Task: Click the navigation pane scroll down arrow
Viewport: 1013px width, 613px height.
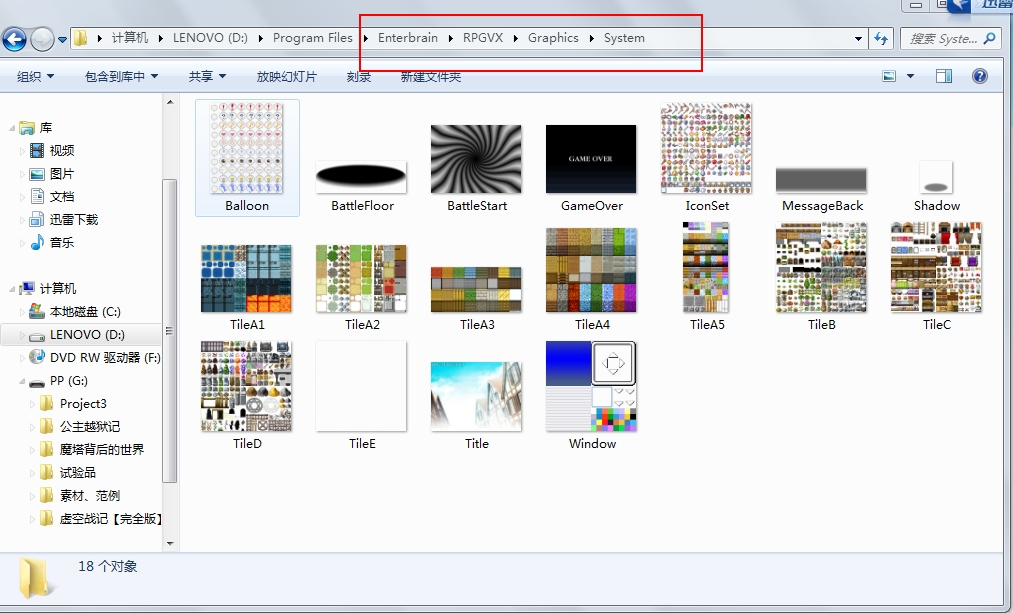Action: coord(170,543)
